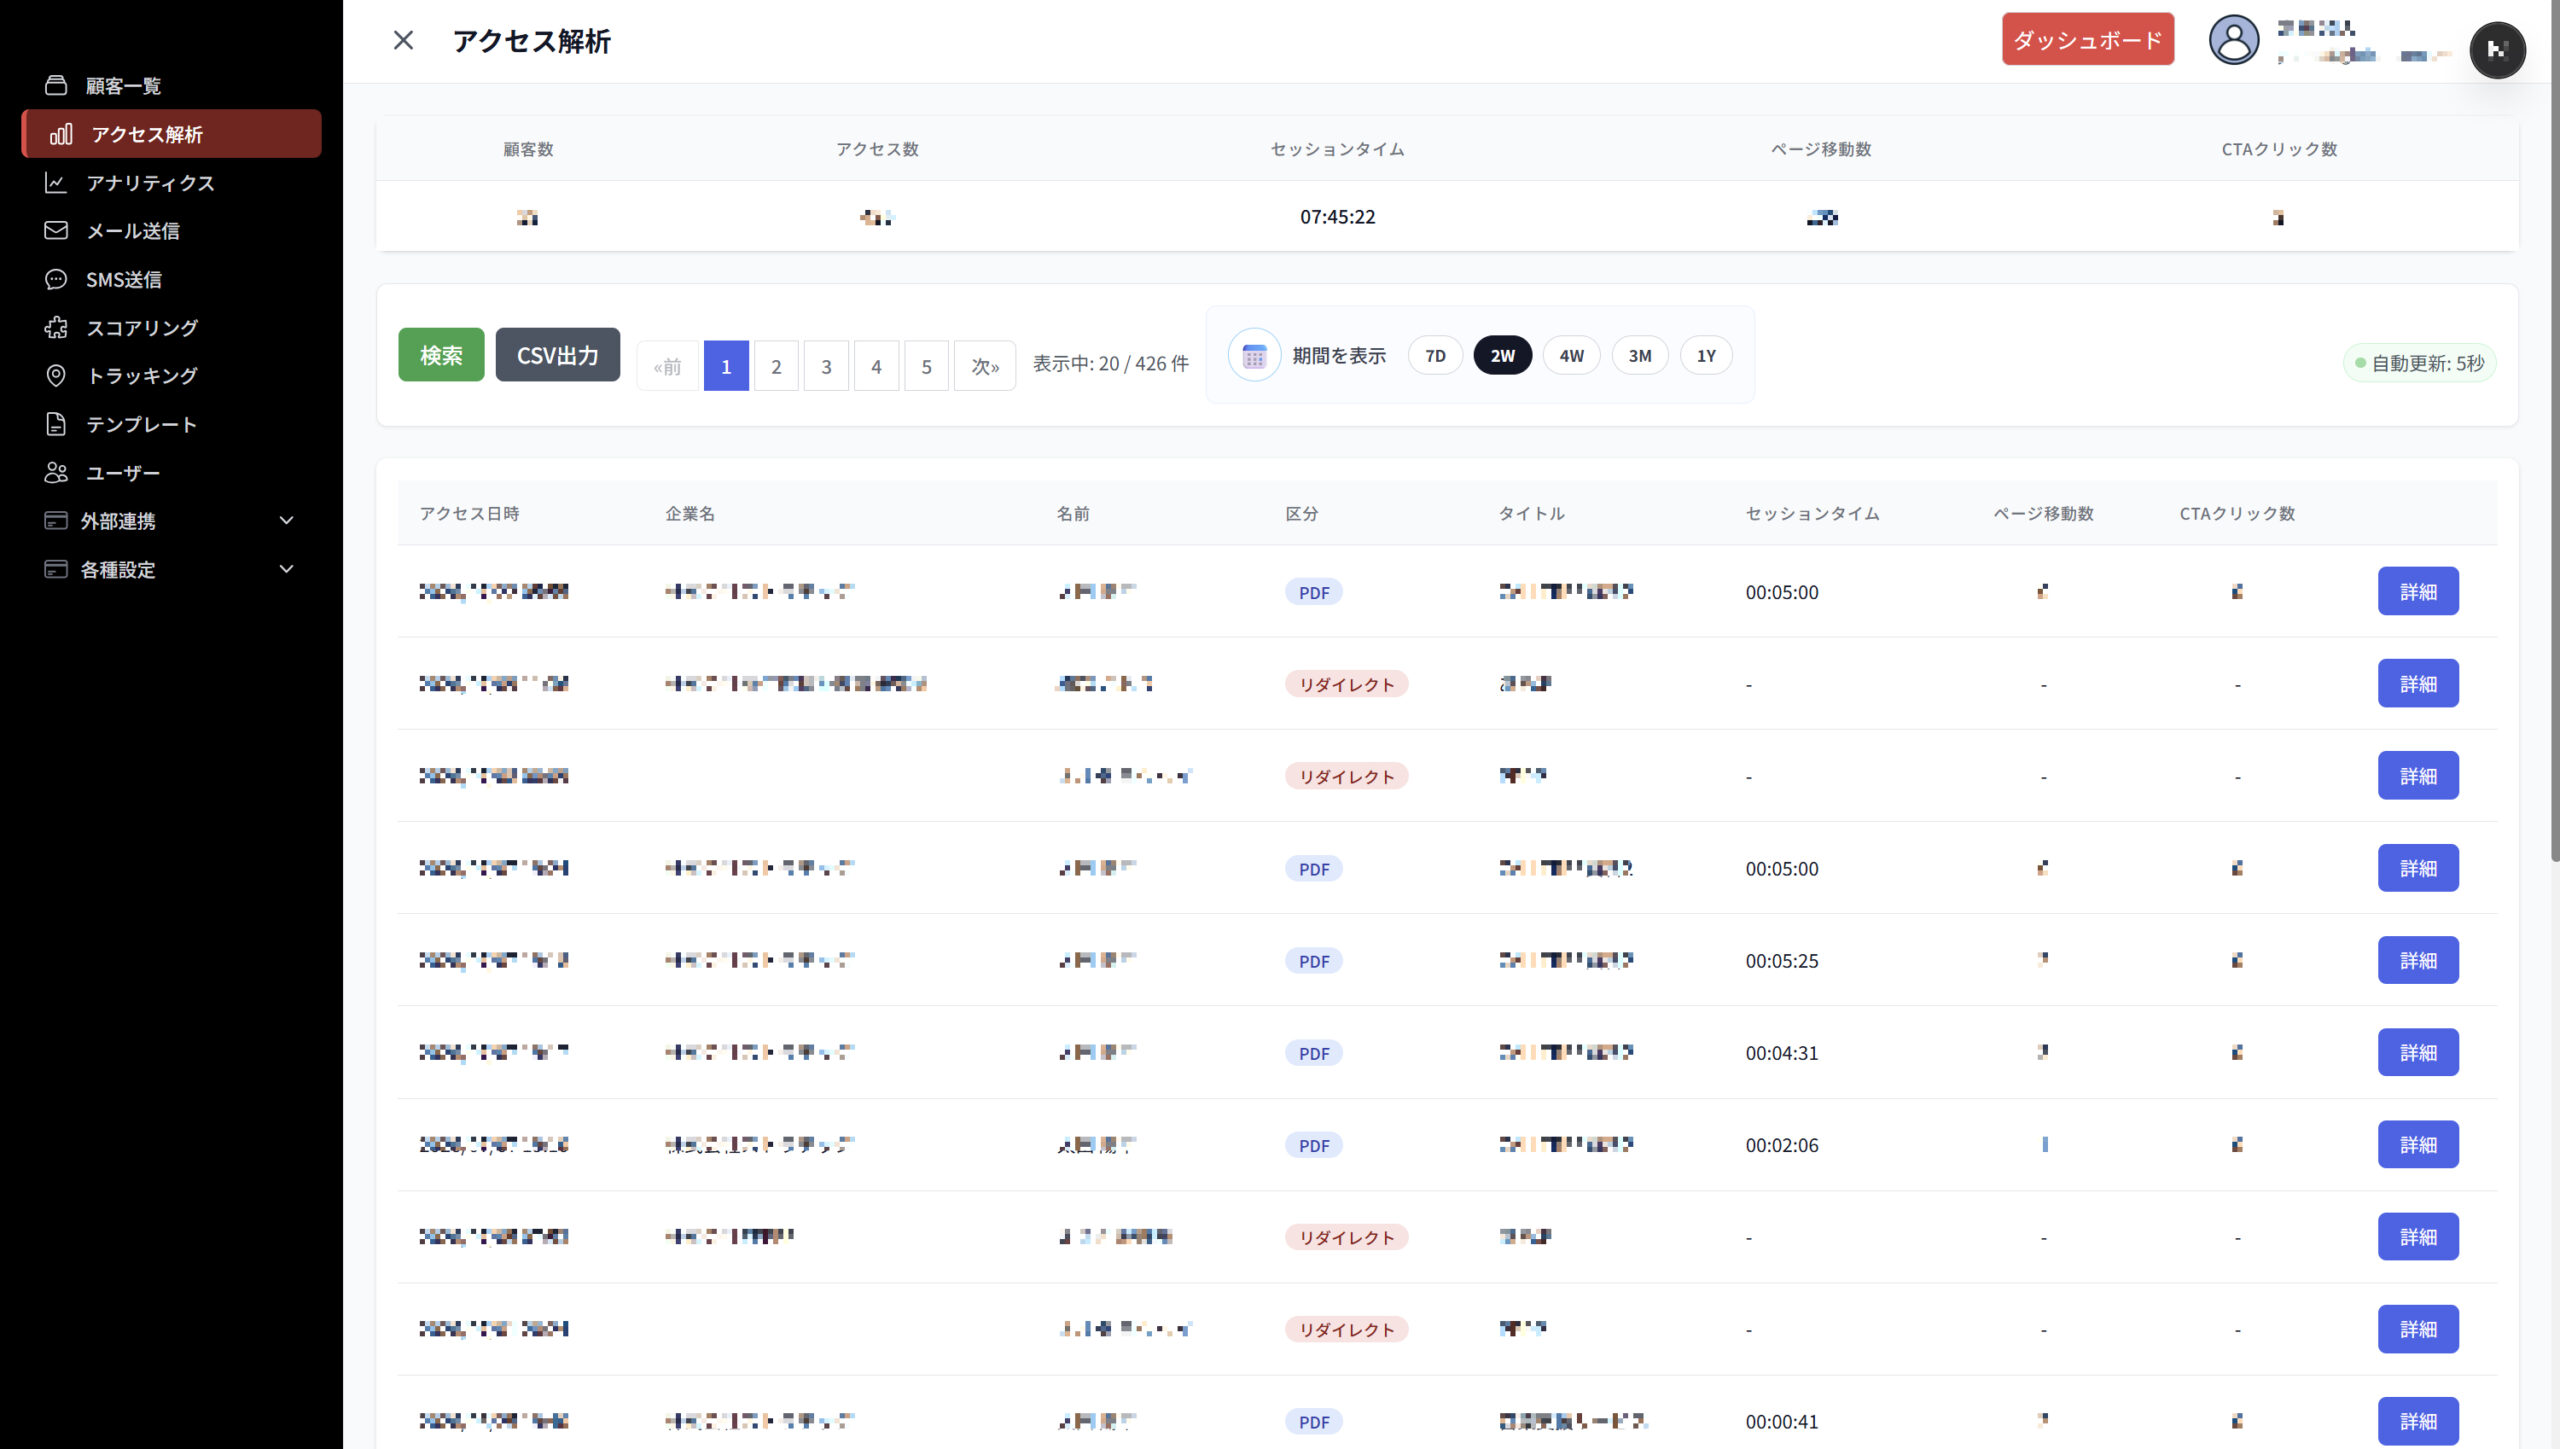The width and height of the screenshot is (2560, 1449).
Task: Go to page 3 of results
Action: pyautogui.click(x=826, y=366)
